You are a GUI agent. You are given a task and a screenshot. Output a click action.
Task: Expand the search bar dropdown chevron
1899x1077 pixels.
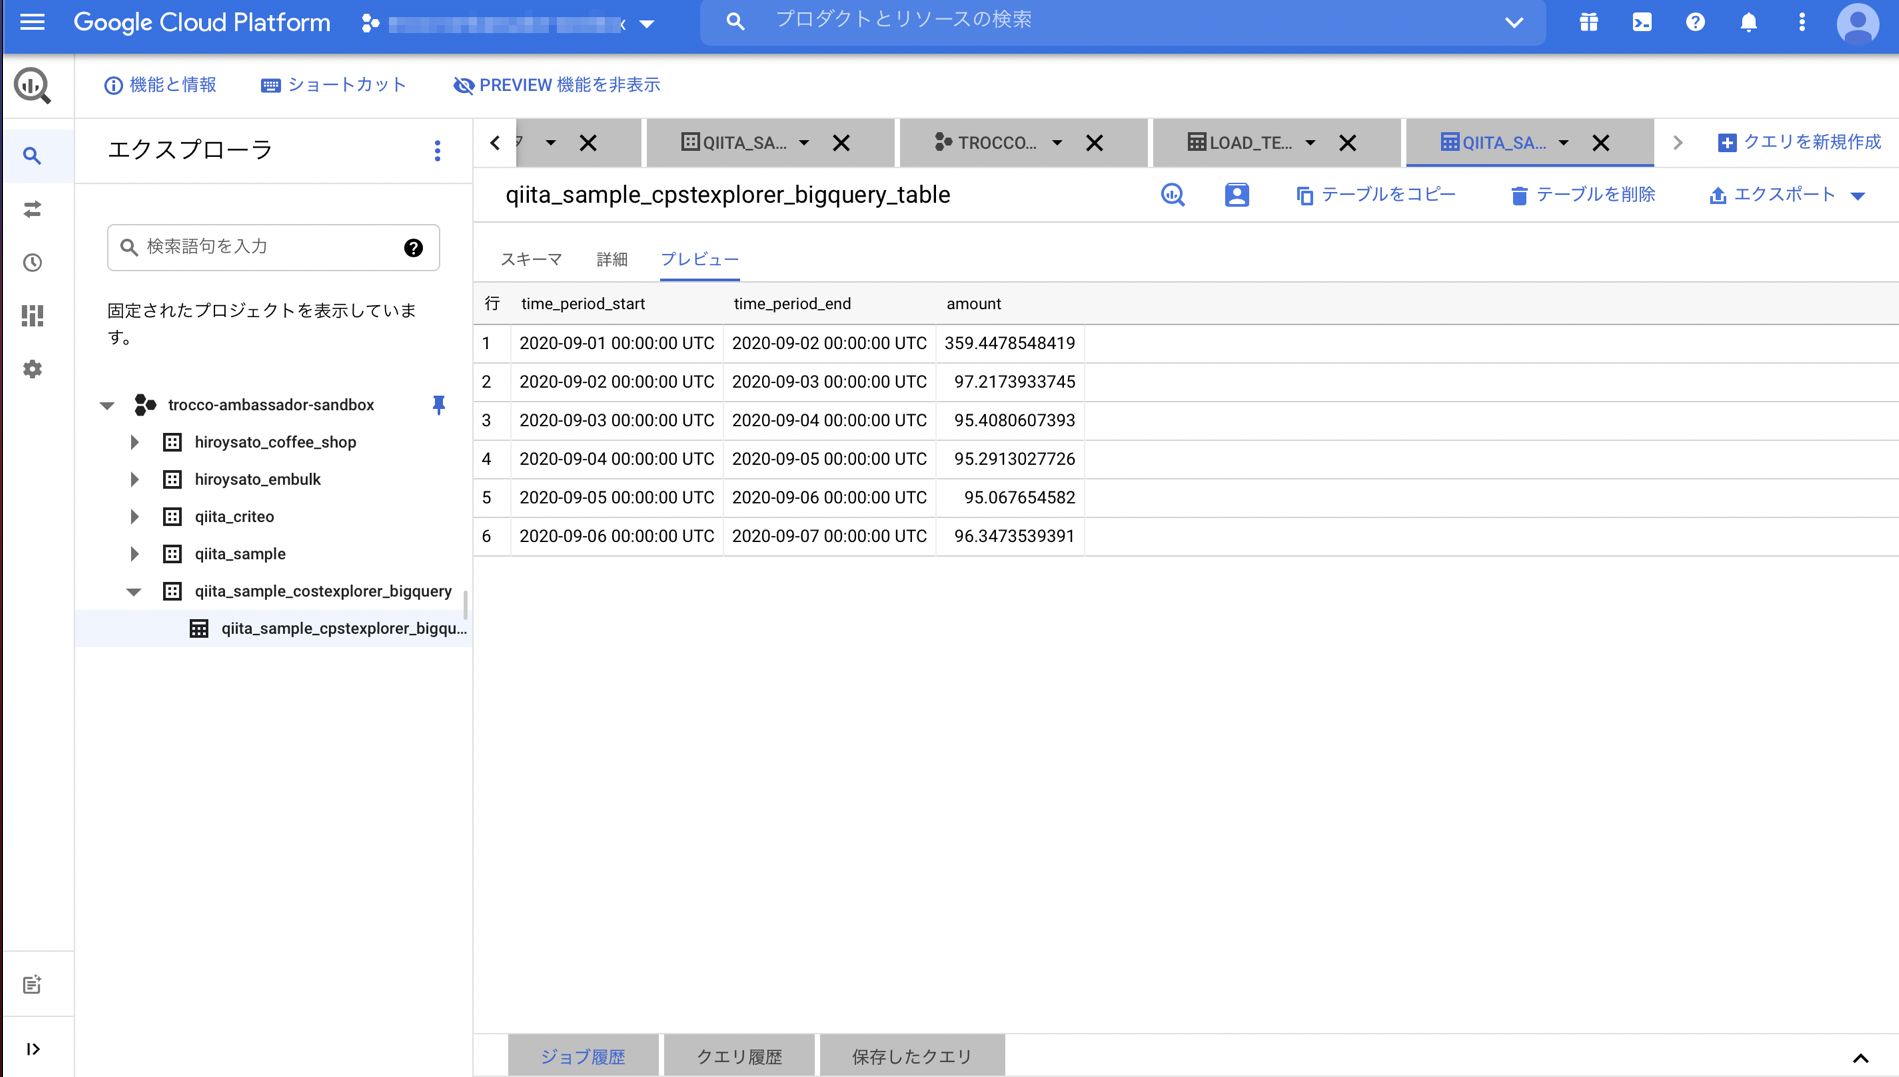pyautogui.click(x=1514, y=22)
